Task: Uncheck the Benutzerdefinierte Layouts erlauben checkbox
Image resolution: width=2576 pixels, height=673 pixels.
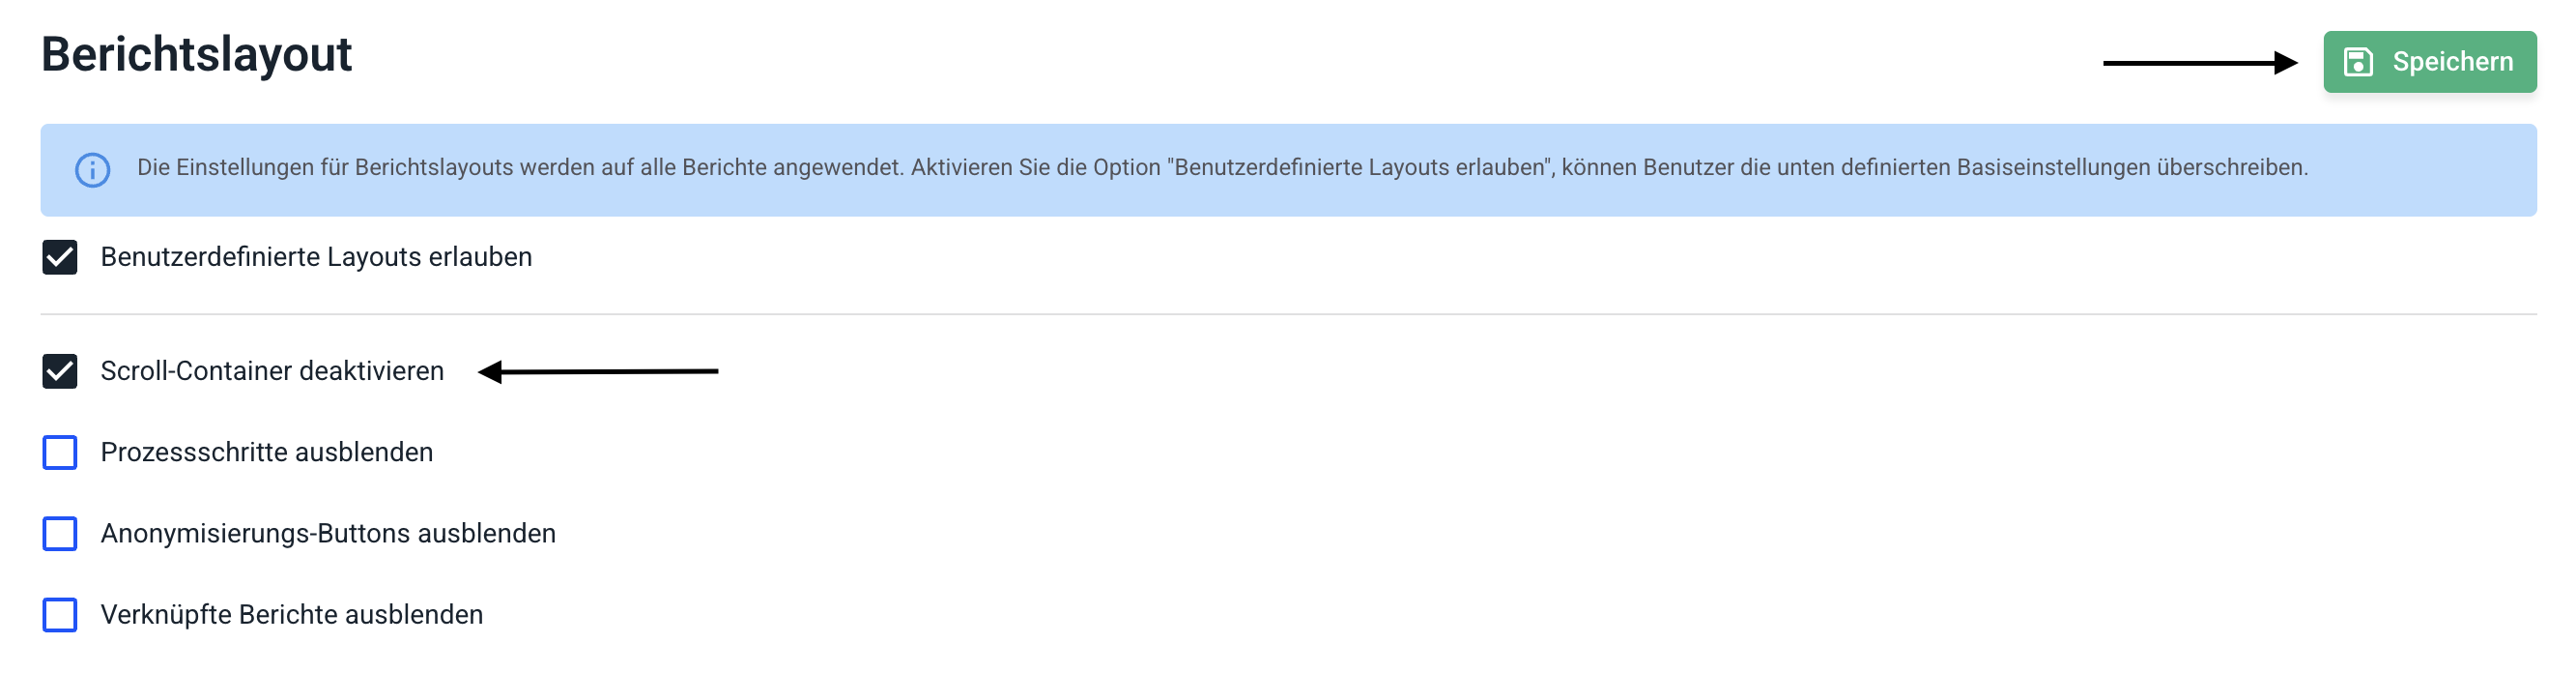Action: point(60,257)
